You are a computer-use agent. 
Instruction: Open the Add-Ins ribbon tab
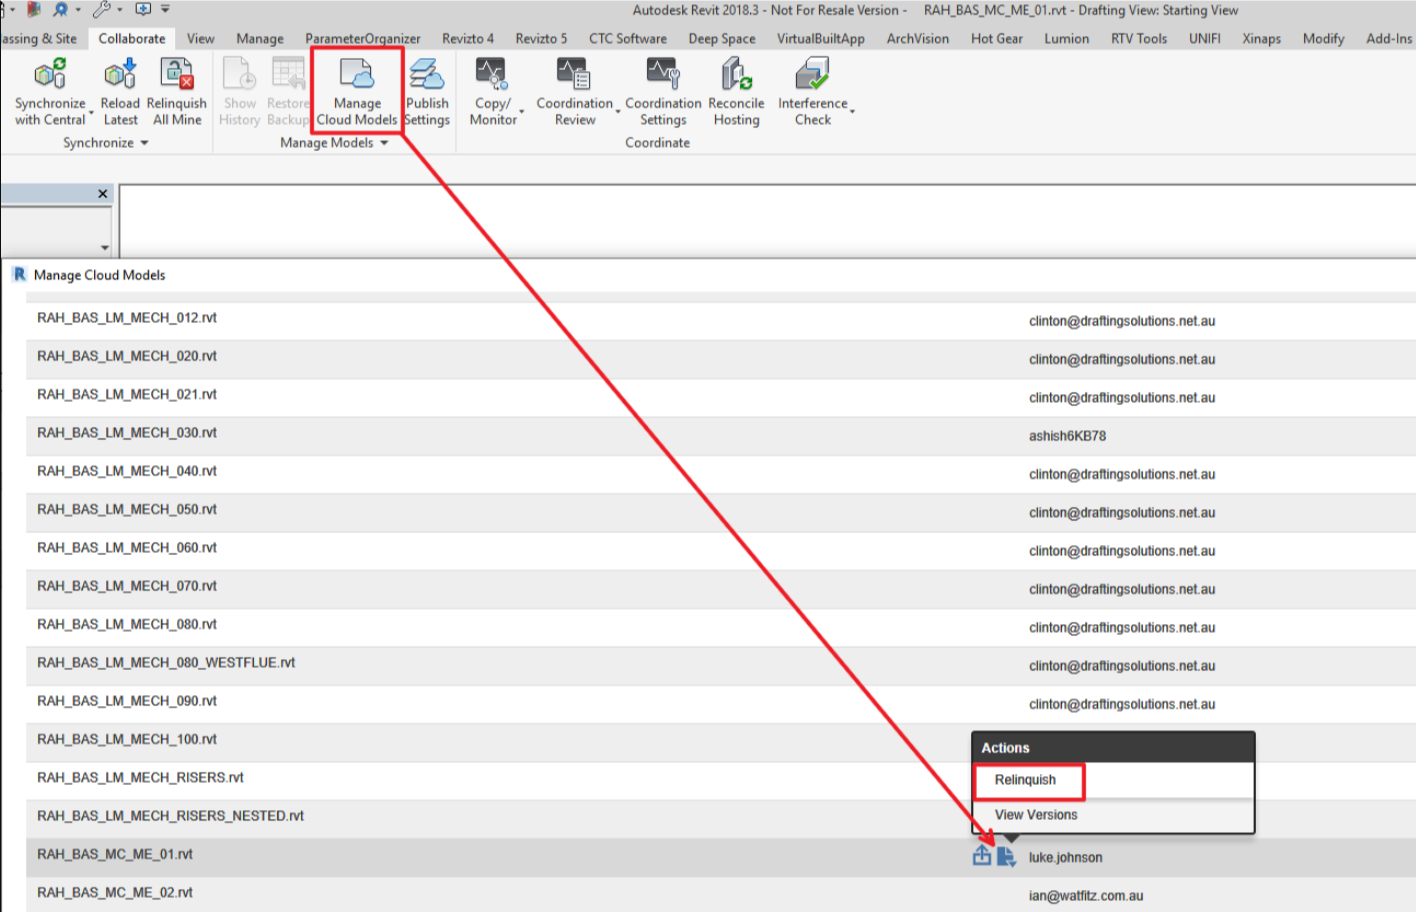click(x=1386, y=38)
